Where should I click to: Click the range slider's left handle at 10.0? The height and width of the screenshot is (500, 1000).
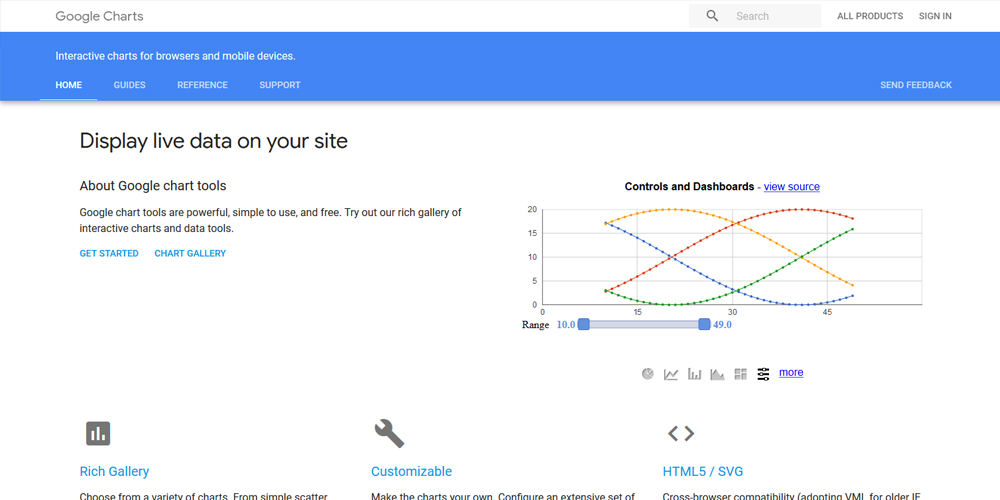click(583, 325)
